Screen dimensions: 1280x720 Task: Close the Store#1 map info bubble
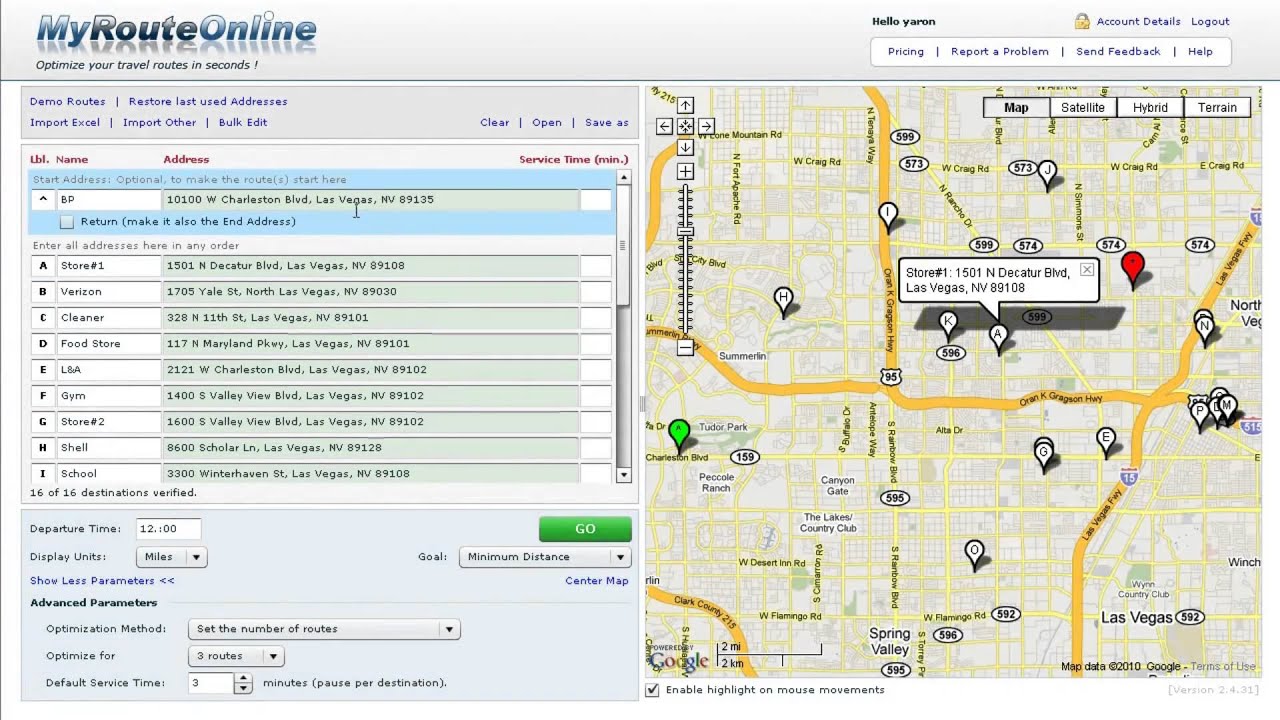tap(1086, 270)
